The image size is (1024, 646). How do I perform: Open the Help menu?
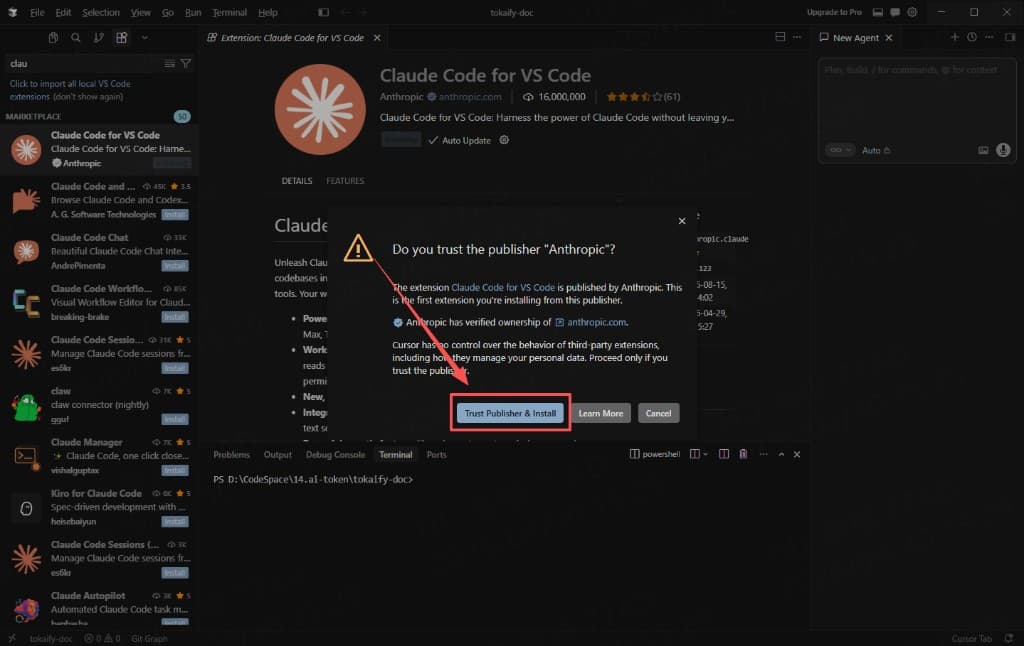point(268,12)
